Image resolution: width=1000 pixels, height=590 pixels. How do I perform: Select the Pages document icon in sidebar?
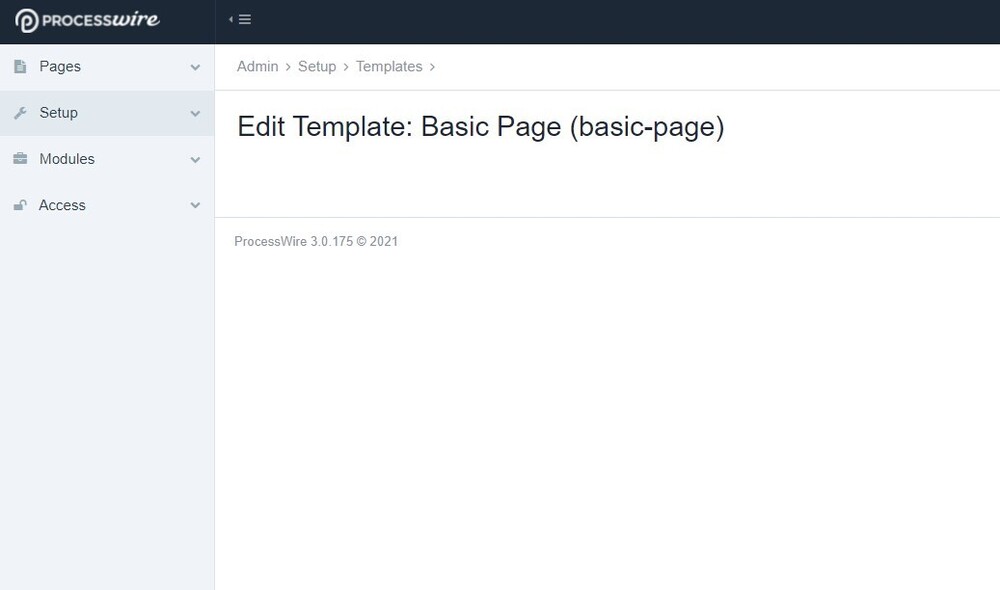point(20,66)
